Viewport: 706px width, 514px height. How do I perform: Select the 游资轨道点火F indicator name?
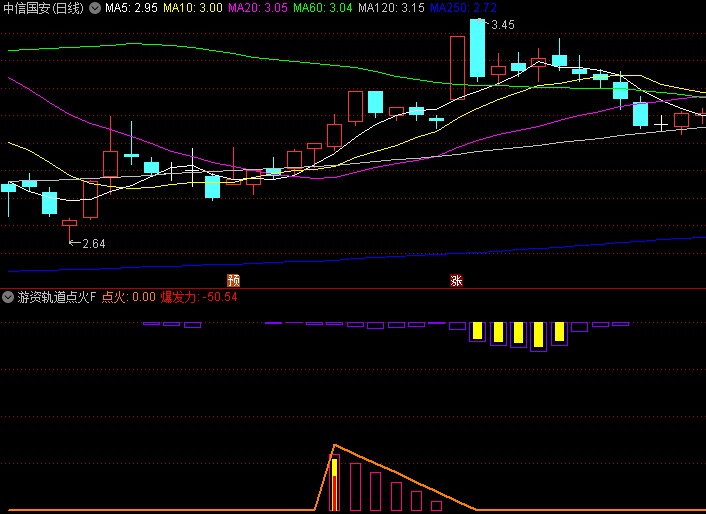pos(57,297)
